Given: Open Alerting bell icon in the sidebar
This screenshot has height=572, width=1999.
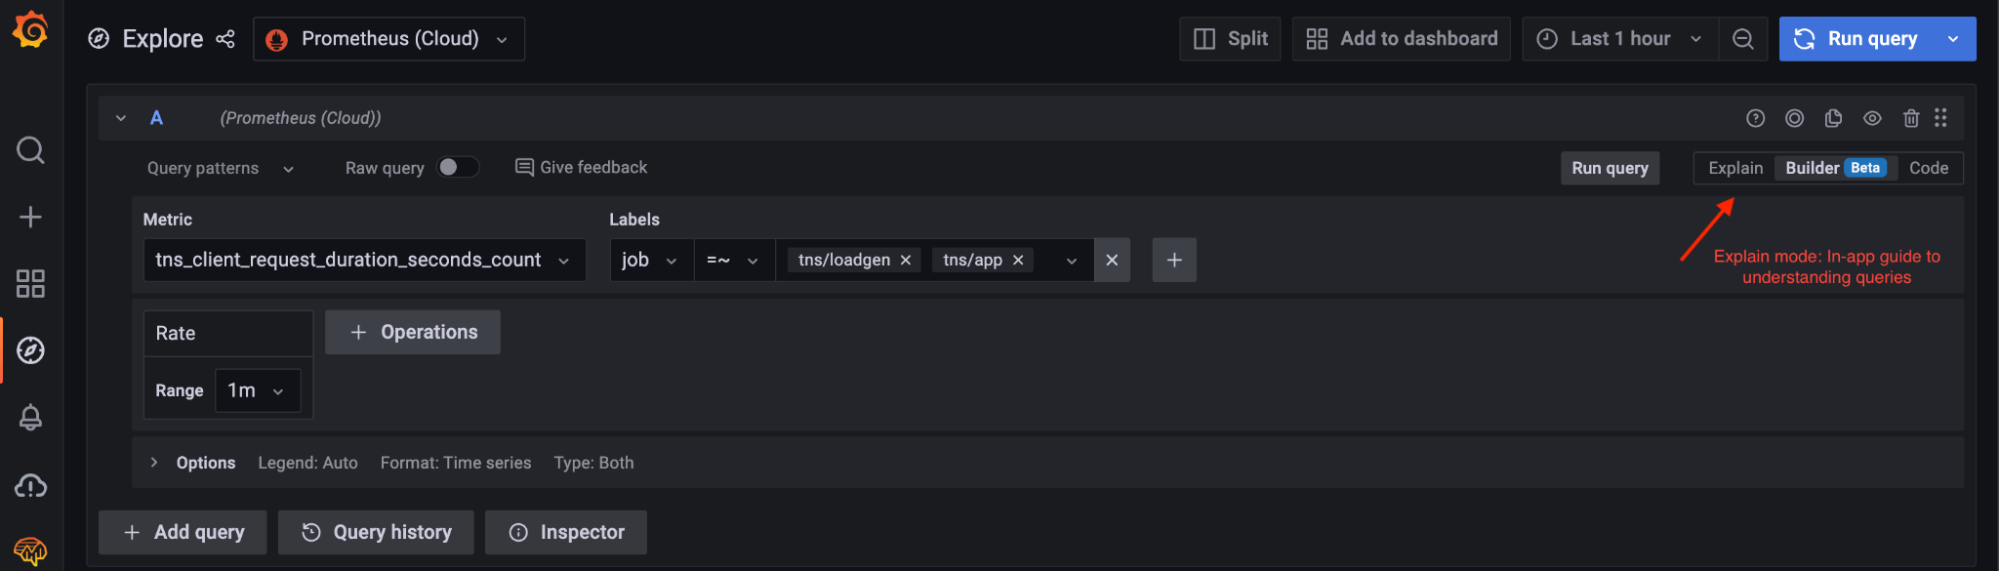Looking at the screenshot, I should point(30,418).
